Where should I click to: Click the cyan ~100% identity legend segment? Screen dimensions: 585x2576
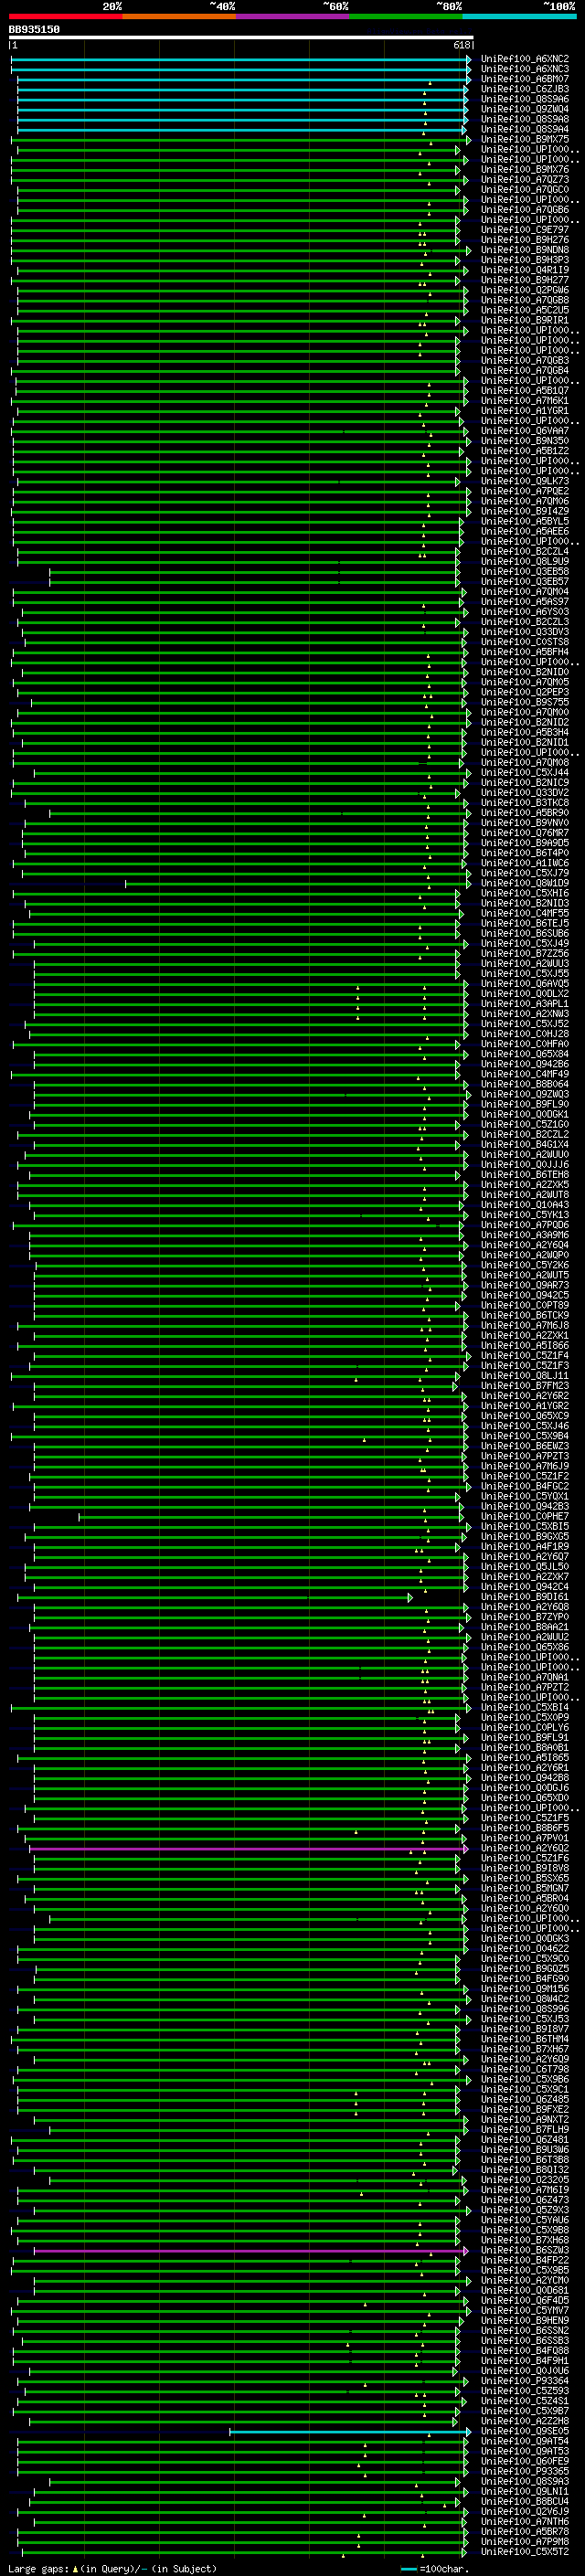pos(519,16)
